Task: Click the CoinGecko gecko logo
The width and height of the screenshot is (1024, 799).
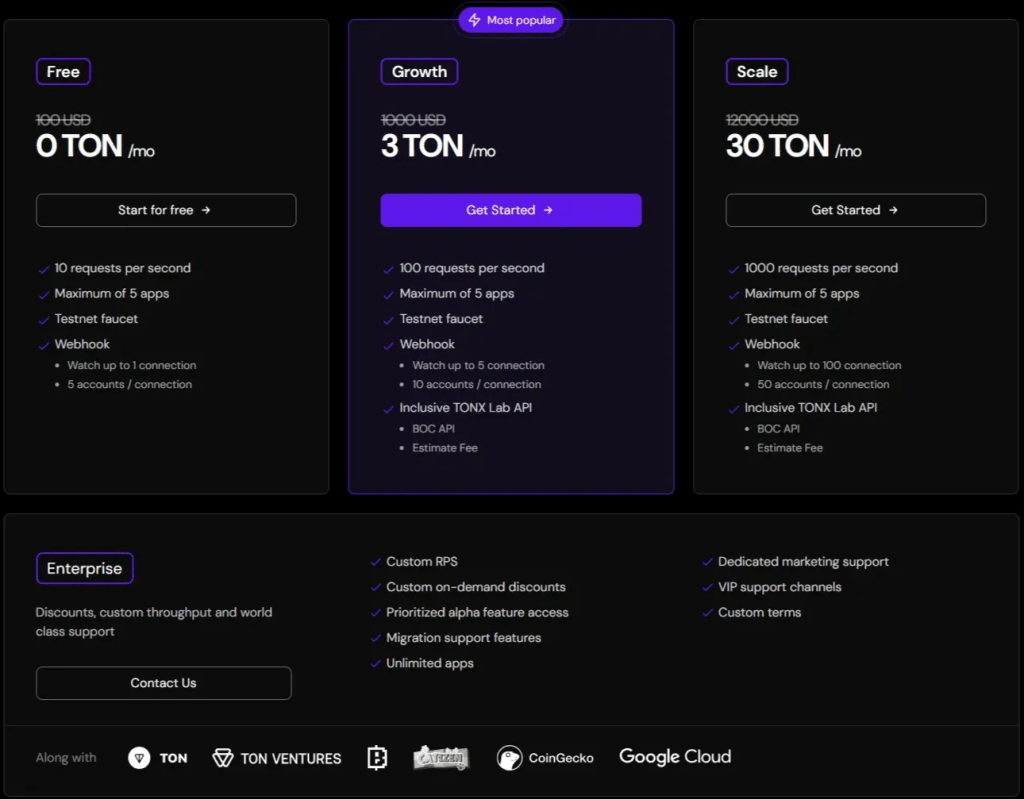Action: pos(509,758)
